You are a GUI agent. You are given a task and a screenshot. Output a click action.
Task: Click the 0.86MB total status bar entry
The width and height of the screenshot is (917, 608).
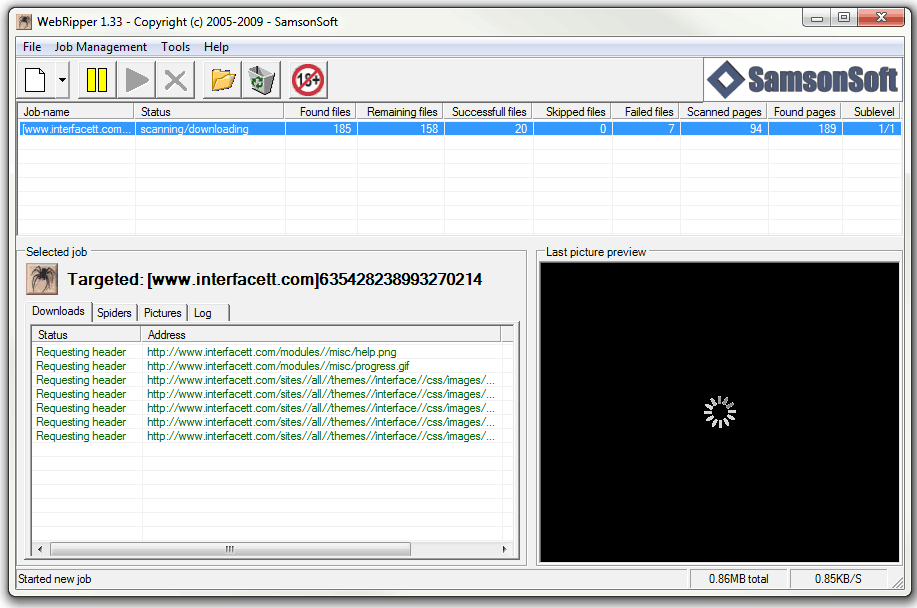point(739,579)
